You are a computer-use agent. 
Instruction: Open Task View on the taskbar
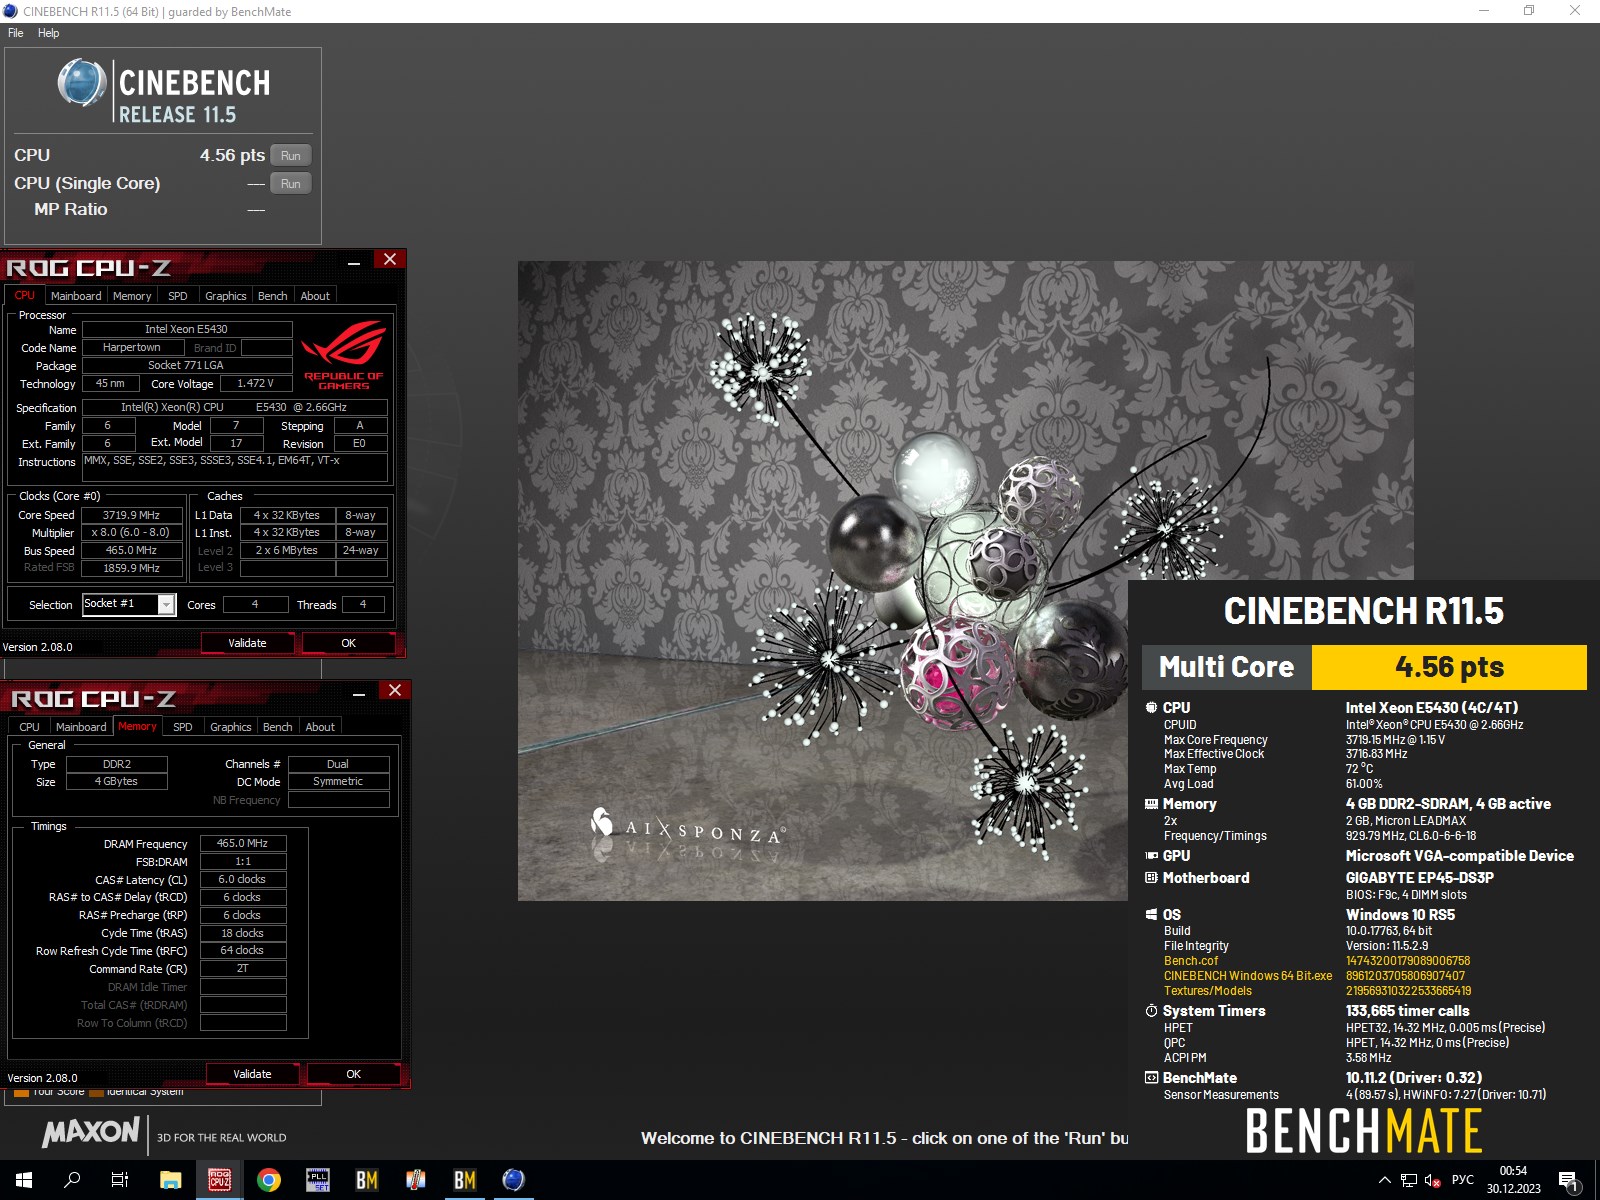point(120,1180)
